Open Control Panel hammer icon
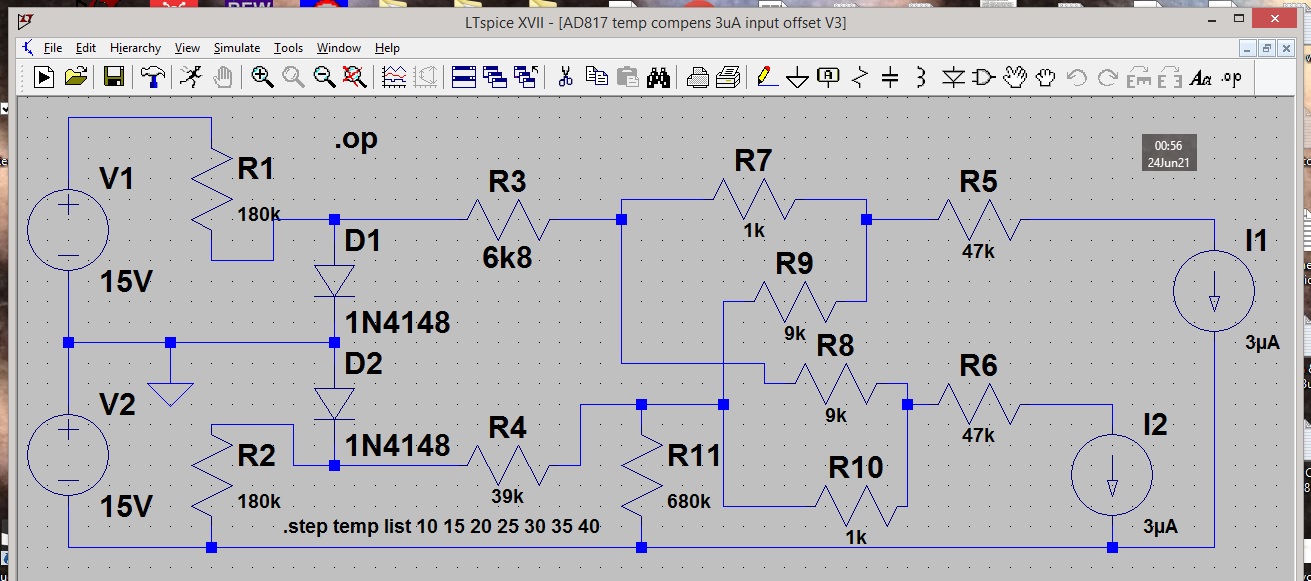The width and height of the screenshot is (1311, 581). click(x=154, y=77)
